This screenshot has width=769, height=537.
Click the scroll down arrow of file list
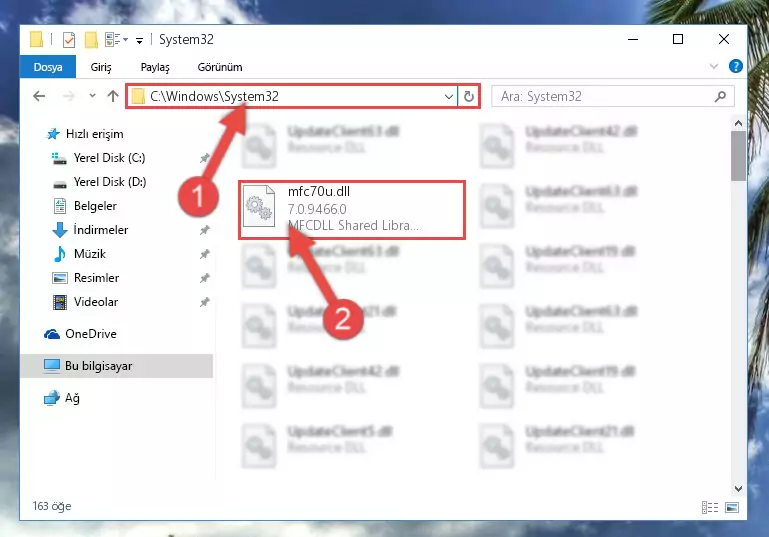[x=738, y=488]
